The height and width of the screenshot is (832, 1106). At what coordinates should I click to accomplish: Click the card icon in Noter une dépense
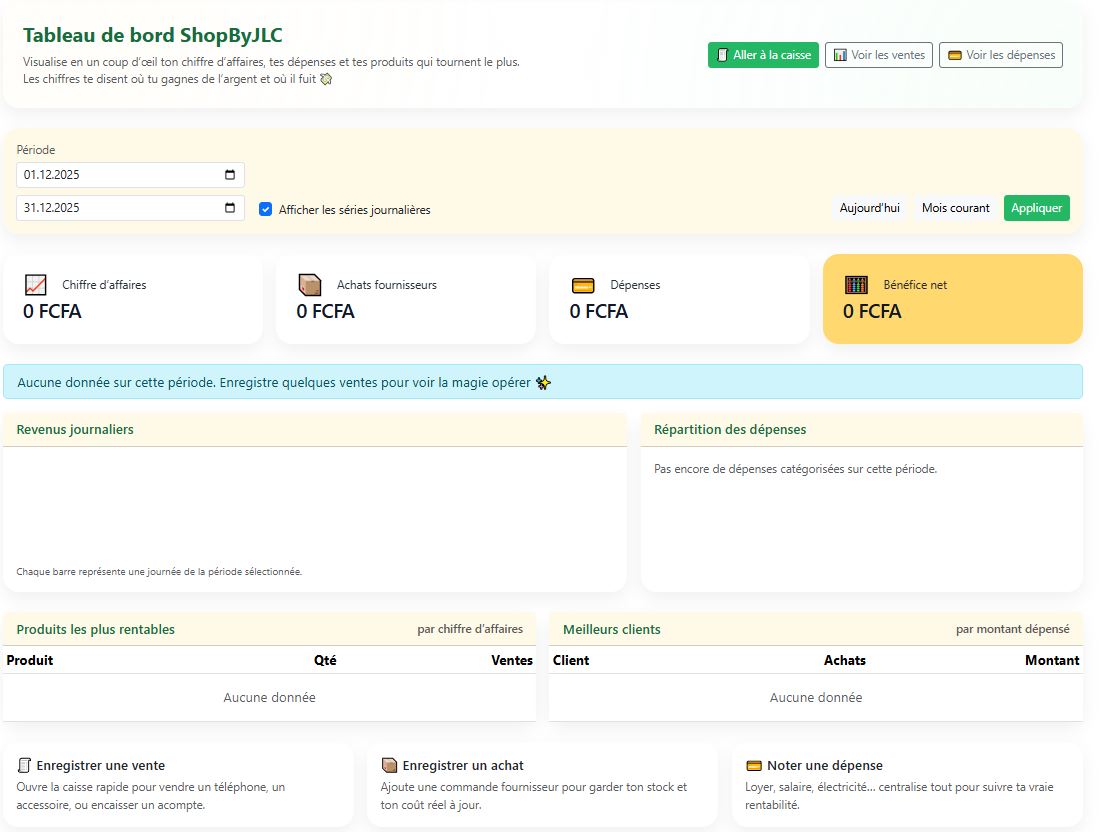click(x=755, y=766)
